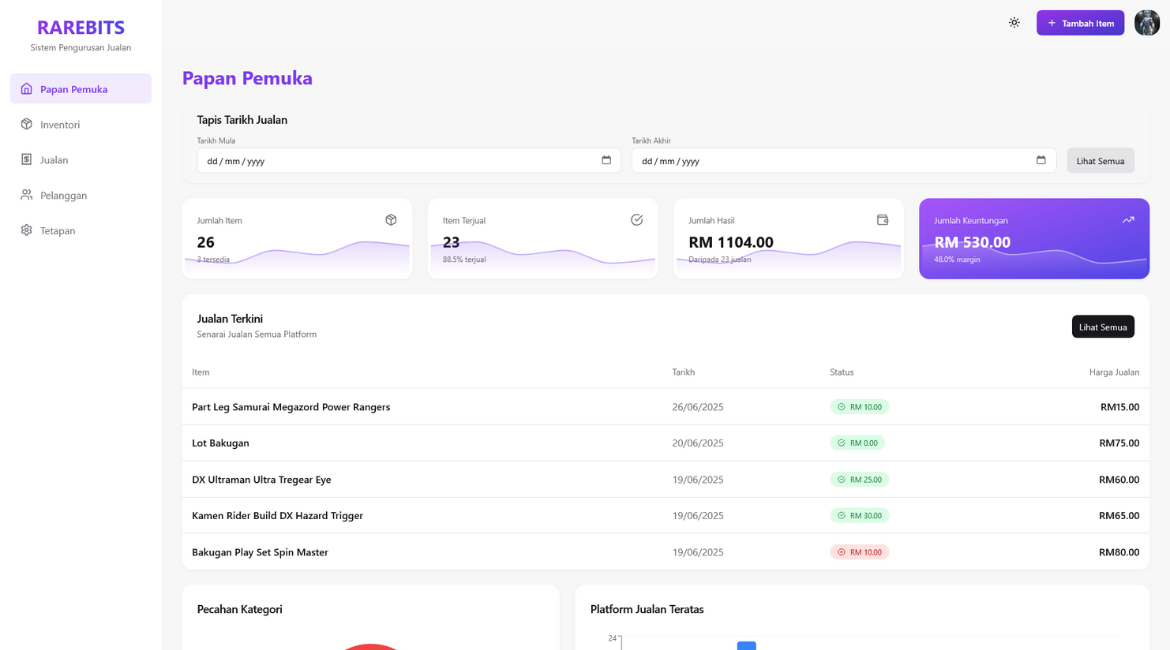The height and width of the screenshot is (650, 1170).
Task: Open calendar picker for Tarikh Akhir
Action: coord(1041,160)
